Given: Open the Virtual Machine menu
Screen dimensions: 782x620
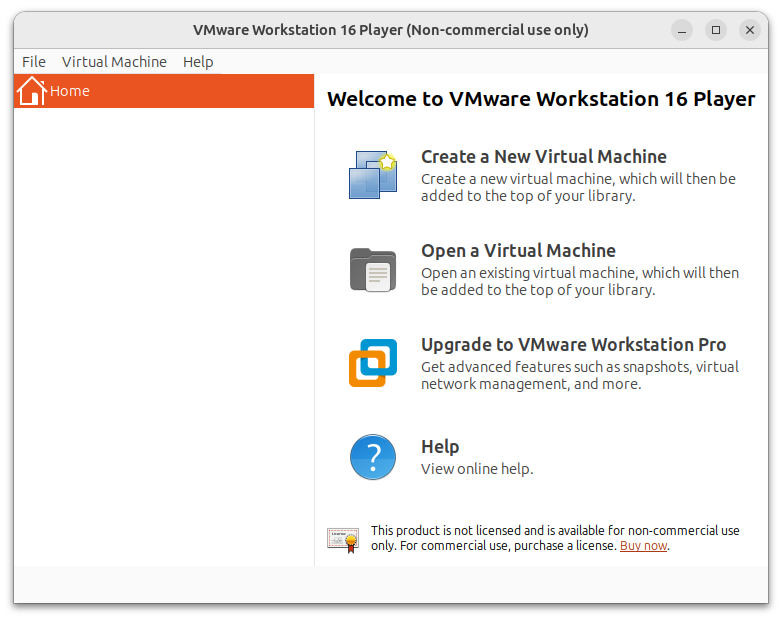Looking at the screenshot, I should click(x=114, y=62).
